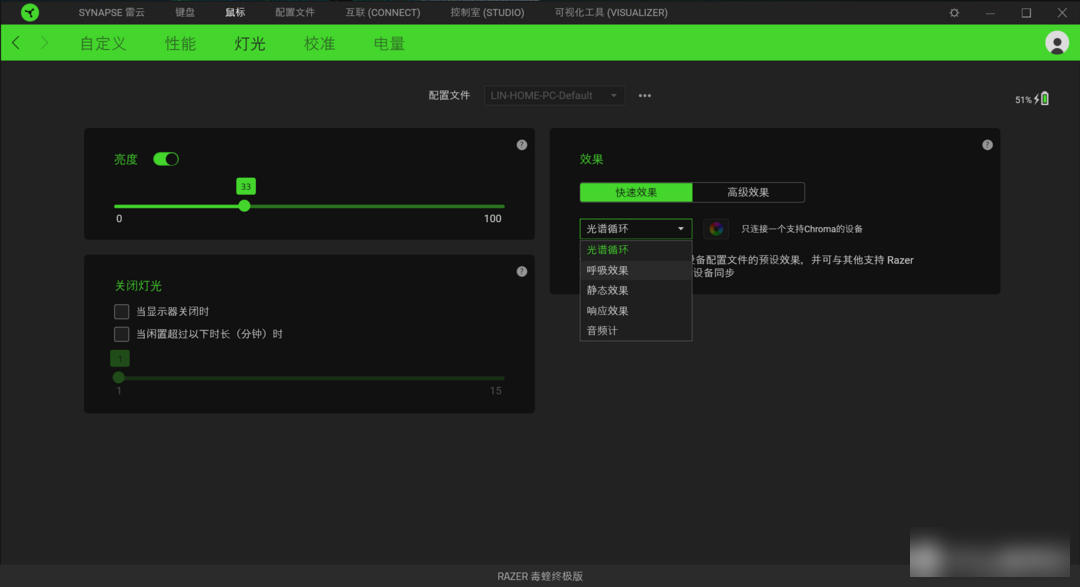Switch to the 自定义 tab
The height and width of the screenshot is (587, 1080).
tap(103, 43)
